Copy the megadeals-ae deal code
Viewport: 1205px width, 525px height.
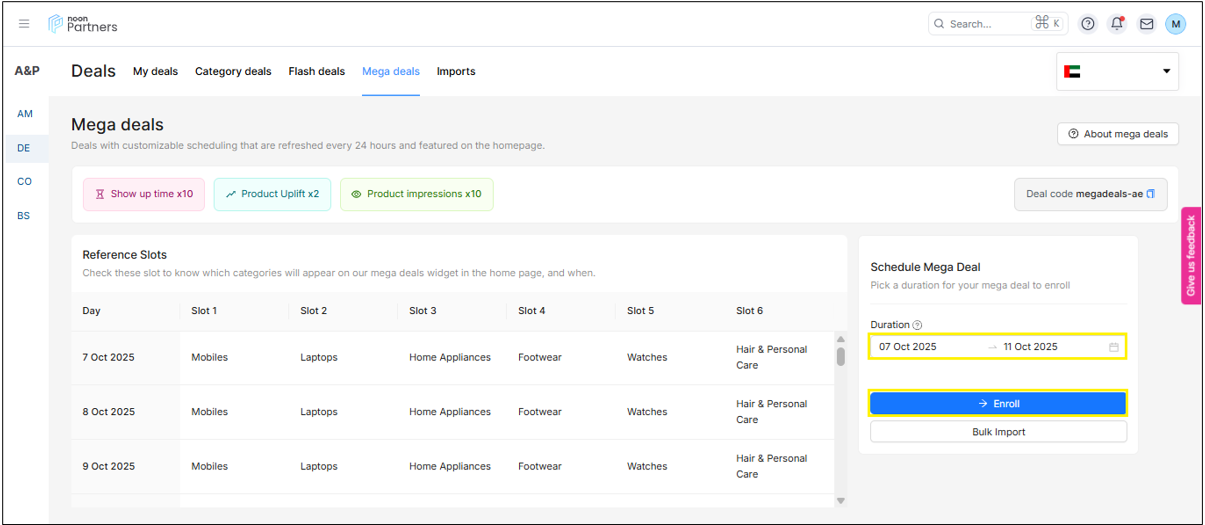point(1150,194)
